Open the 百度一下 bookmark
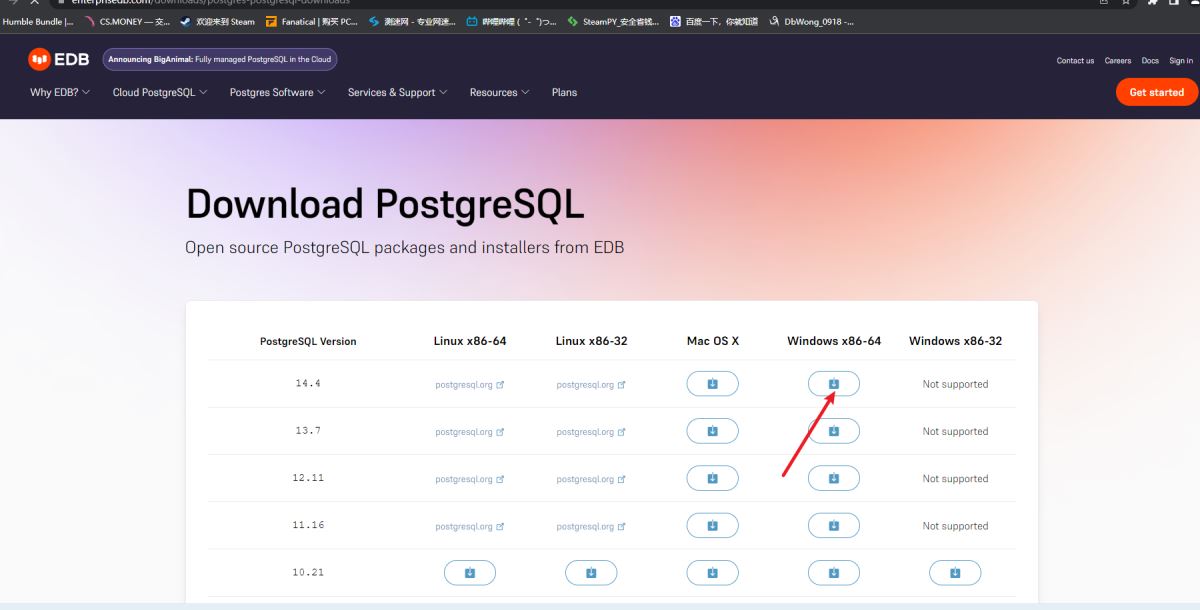The height and width of the screenshot is (610, 1200). (x=714, y=21)
